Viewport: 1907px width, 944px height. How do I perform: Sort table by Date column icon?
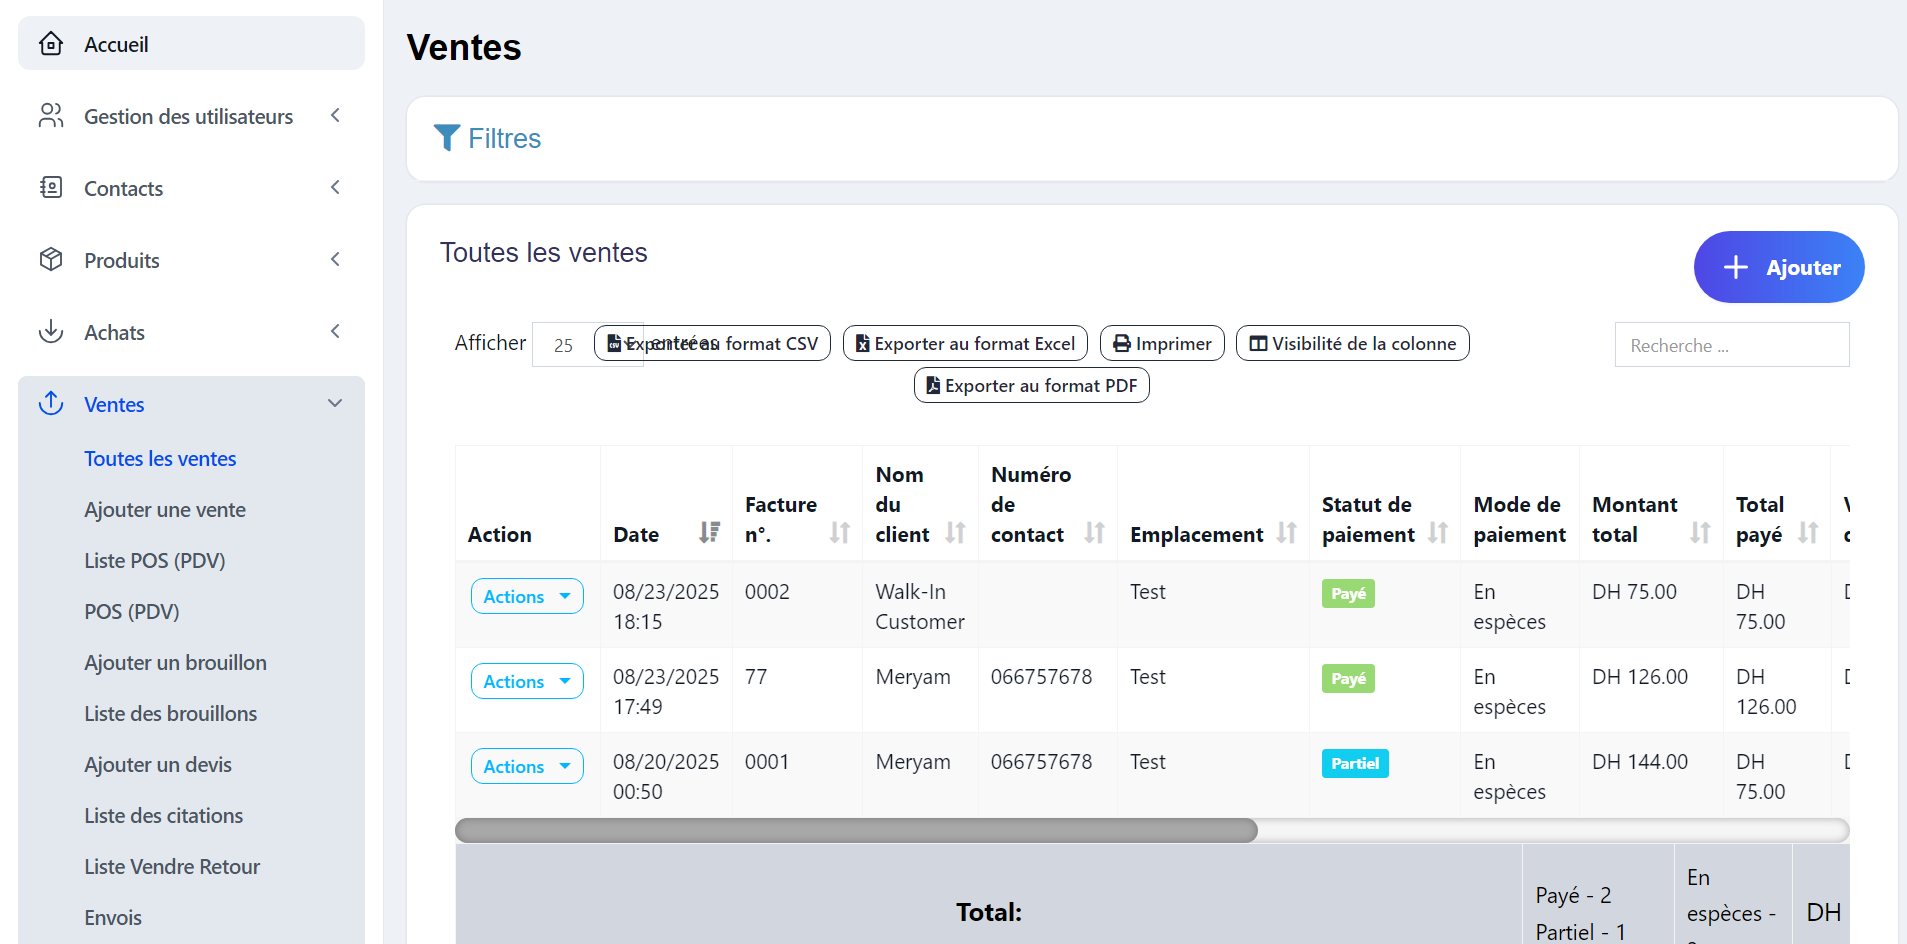[709, 533]
